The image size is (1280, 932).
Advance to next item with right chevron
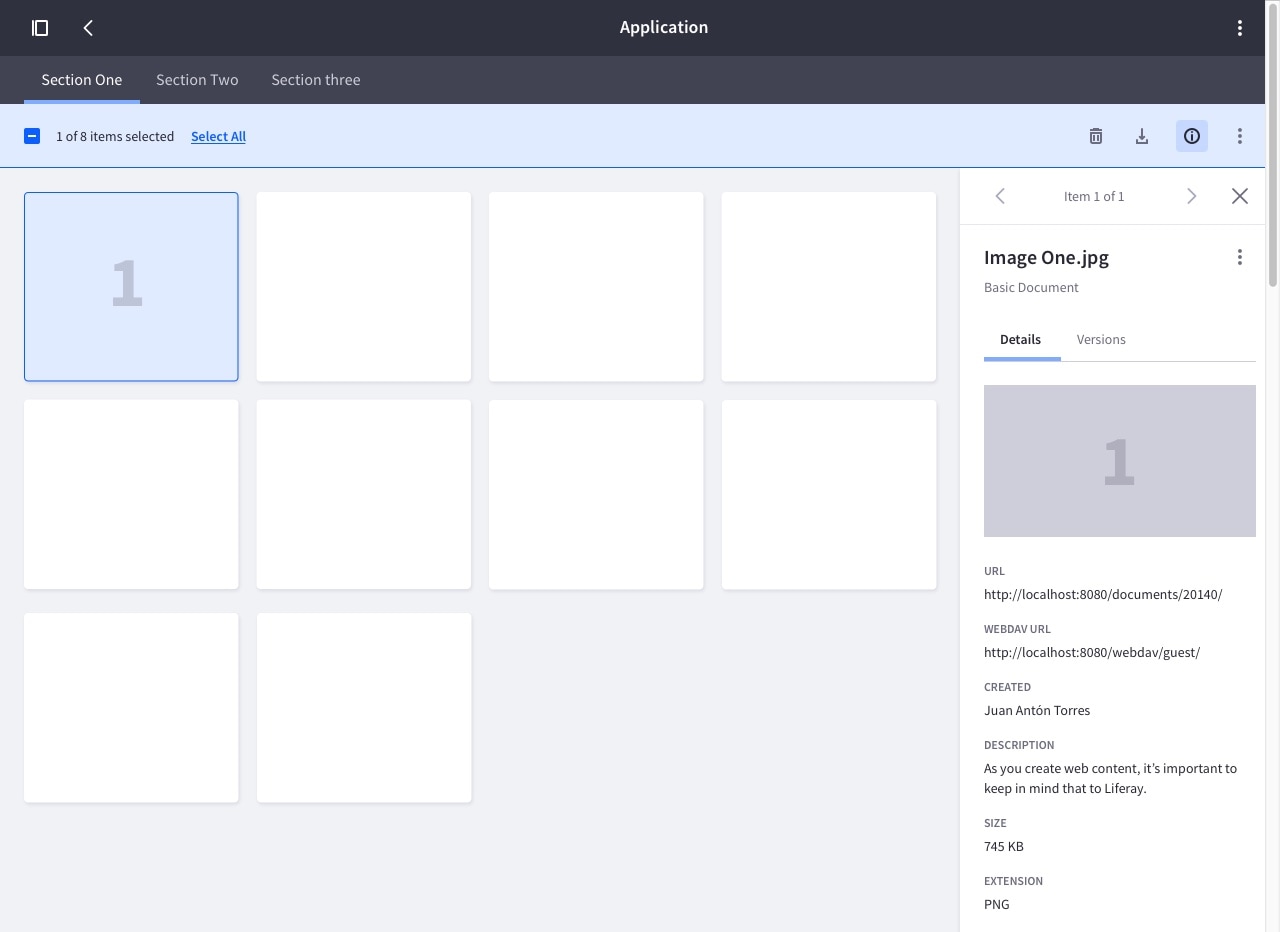[x=1191, y=196]
